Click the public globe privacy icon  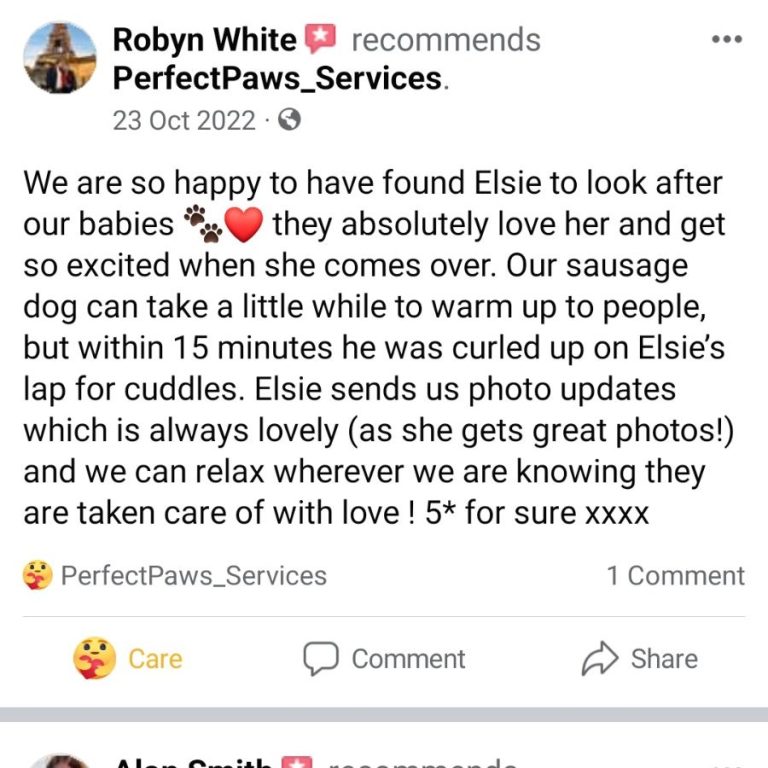(x=289, y=120)
